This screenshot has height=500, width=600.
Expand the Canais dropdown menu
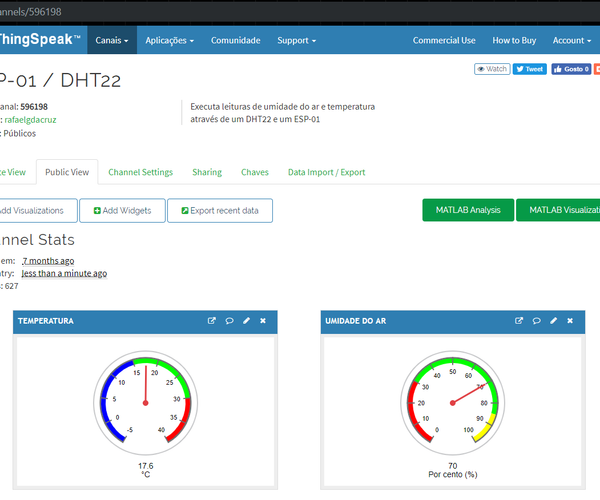click(112, 40)
